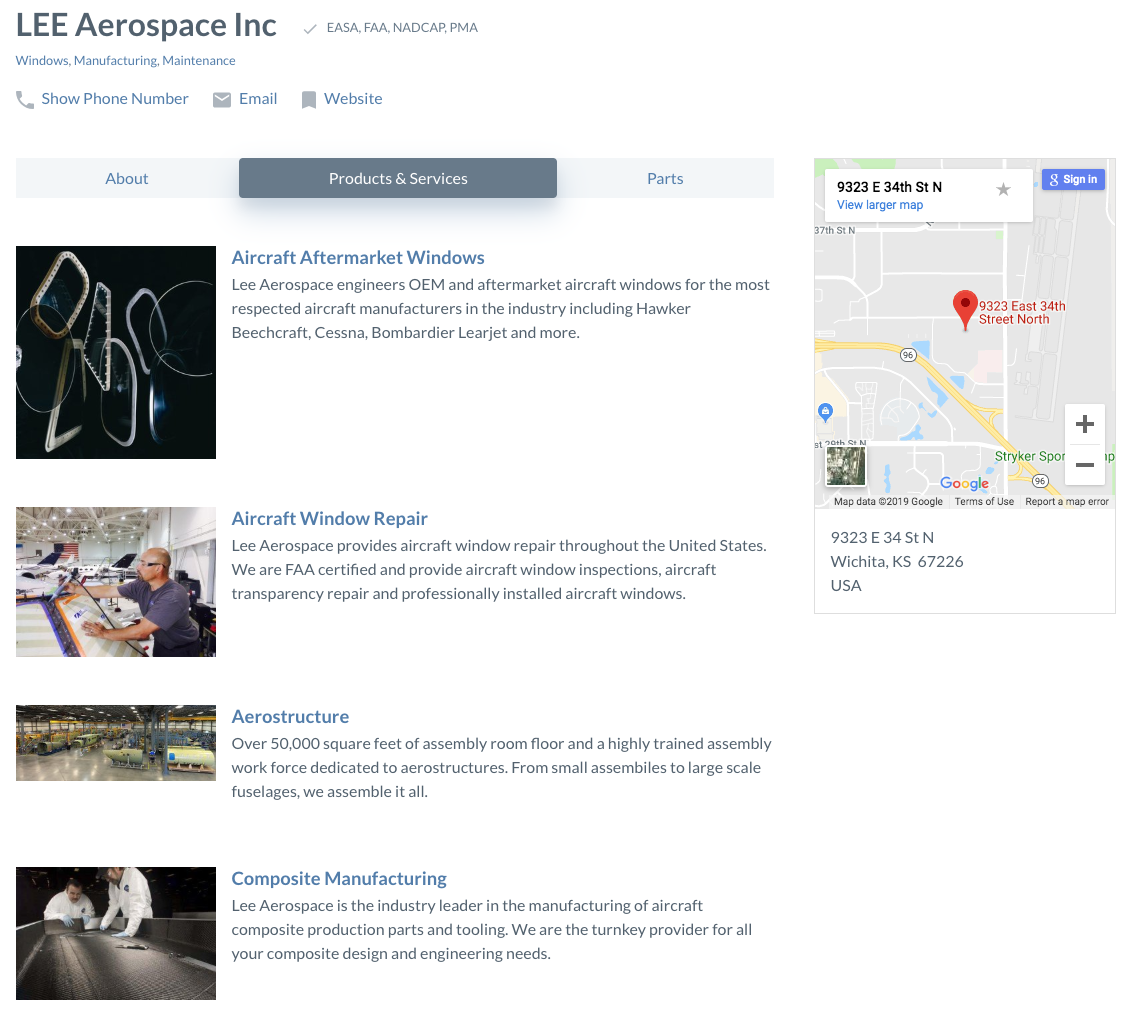Click the website bookmark icon
The image size is (1131, 1016).
[x=309, y=100]
